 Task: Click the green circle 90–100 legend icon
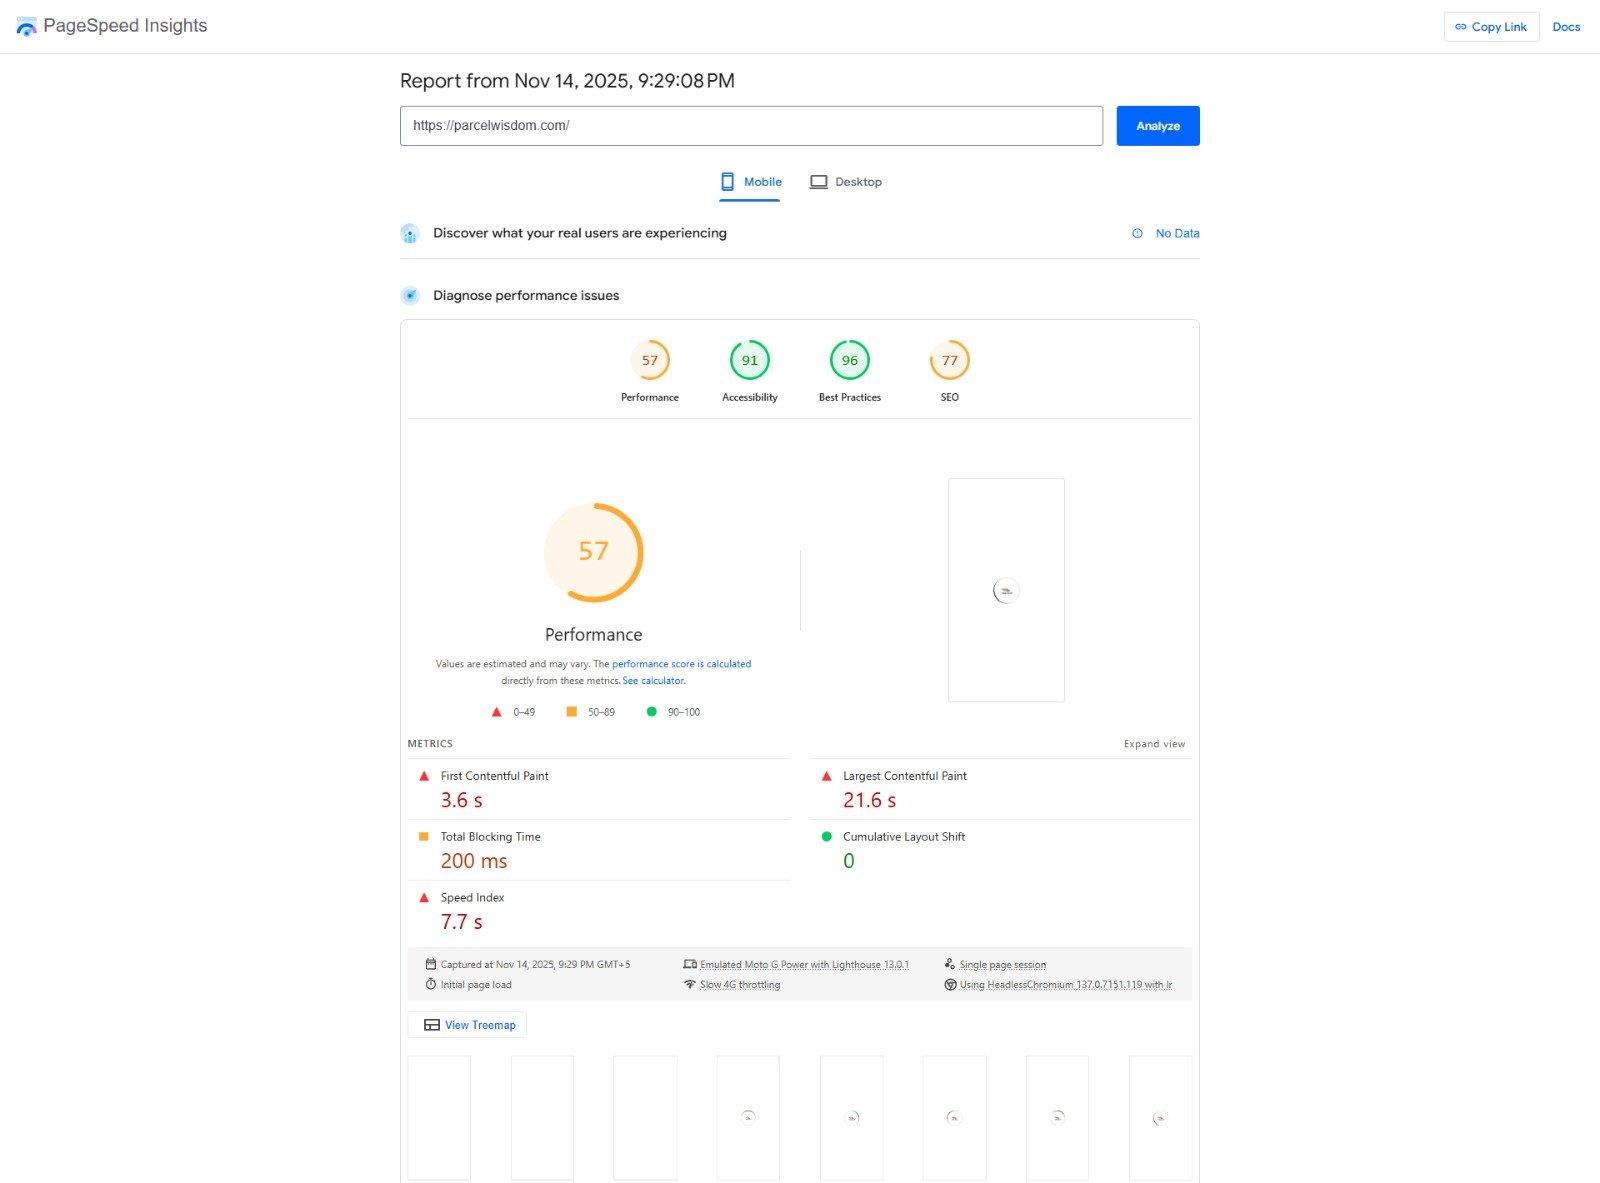pyautogui.click(x=652, y=712)
